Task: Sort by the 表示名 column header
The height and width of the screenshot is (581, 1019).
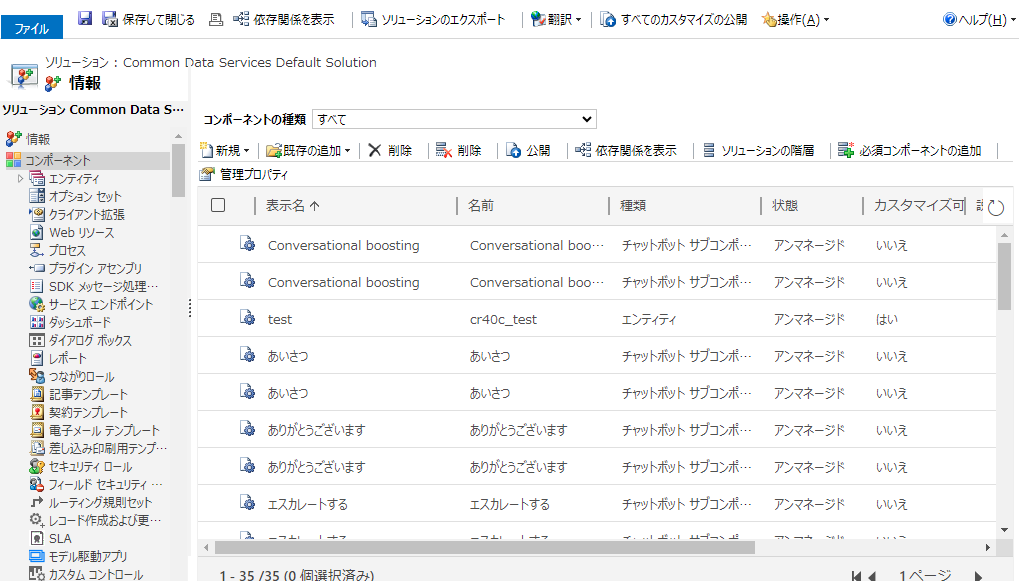Action: (292, 205)
